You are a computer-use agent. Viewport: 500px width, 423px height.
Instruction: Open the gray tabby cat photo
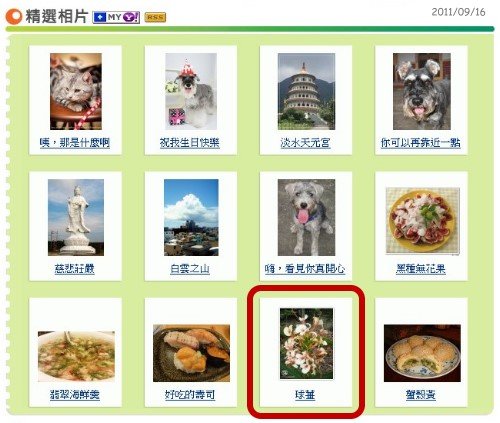[x=76, y=91]
